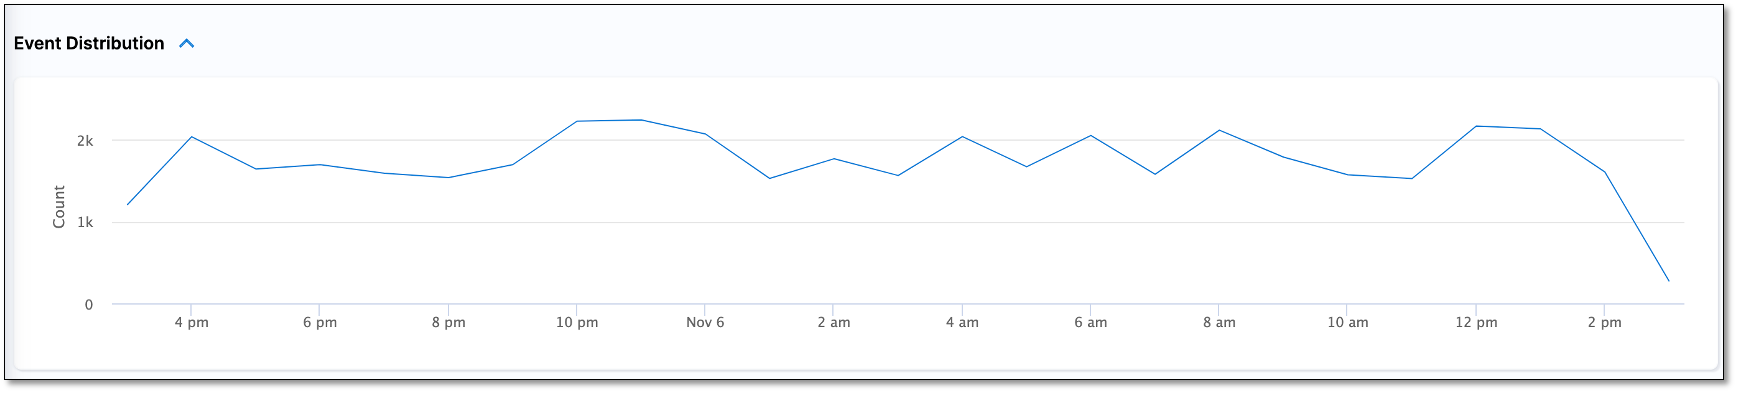Click the 2k y-axis gridline label

pos(85,141)
